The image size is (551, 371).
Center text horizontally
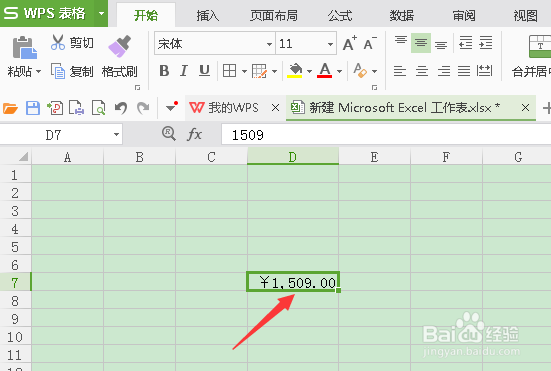coord(422,71)
